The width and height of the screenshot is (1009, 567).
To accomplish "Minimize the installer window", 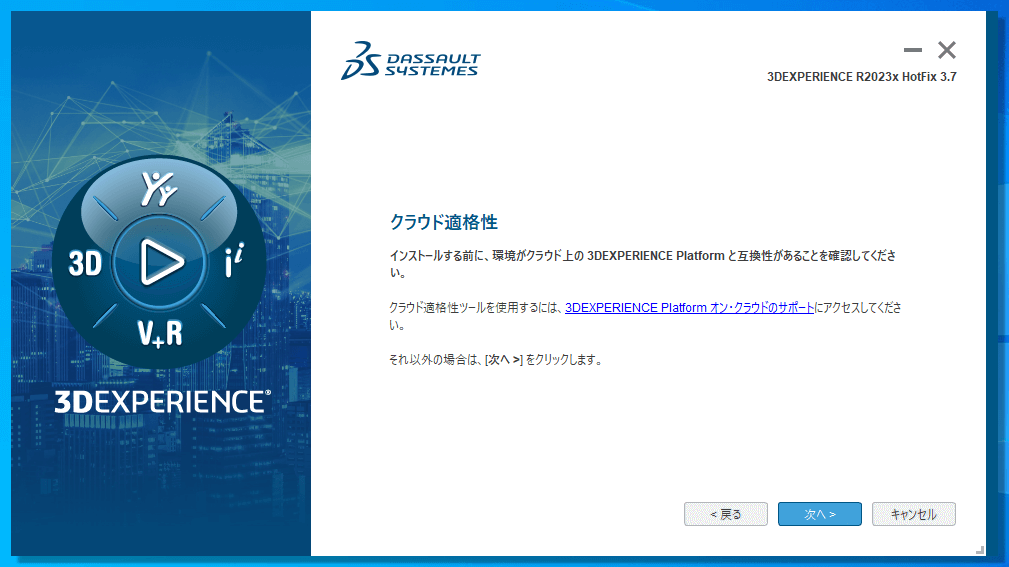I will (x=912, y=50).
